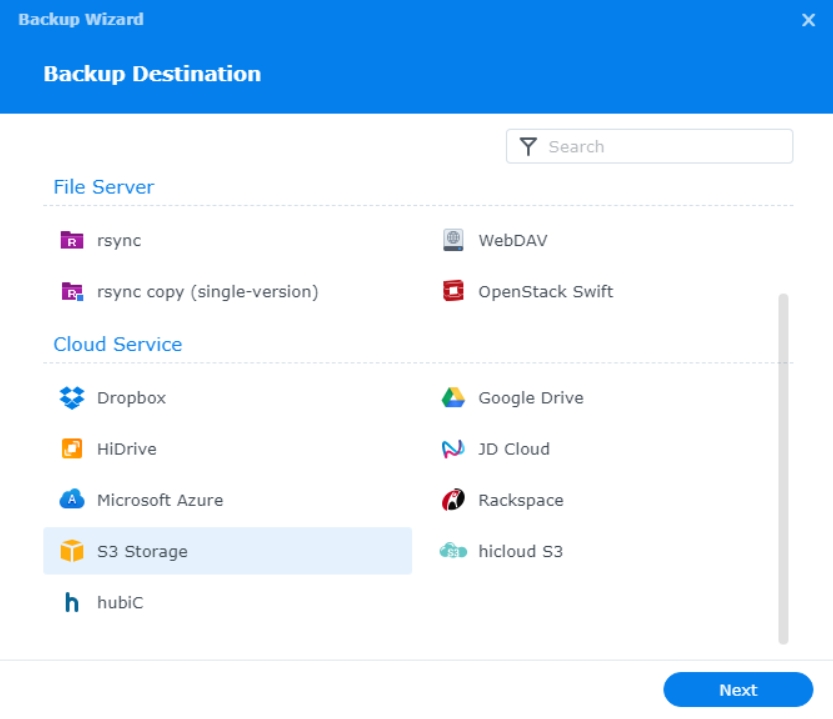The width and height of the screenshot is (833, 719).
Task: Choose the Google Drive icon
Action: point(453,398)
